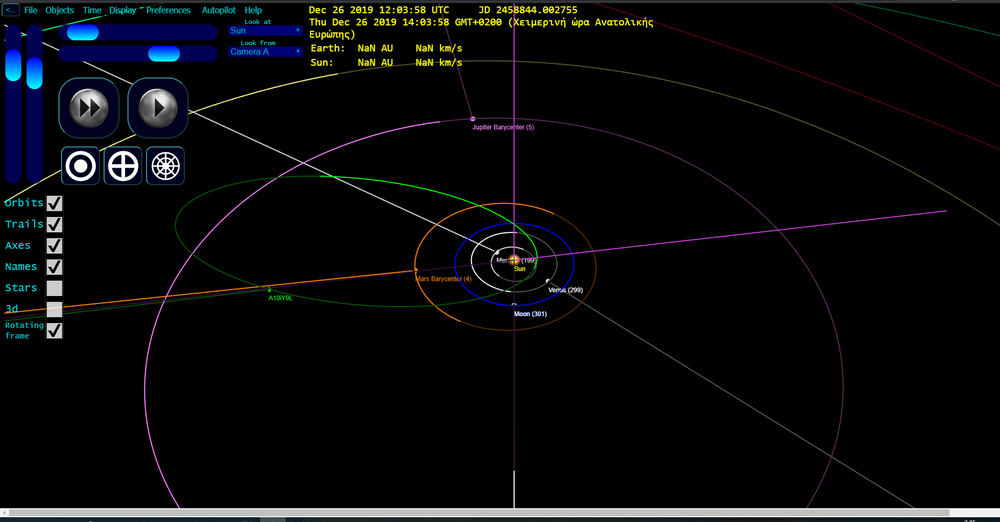1000x522 pixels.
Task: Click the horizontal scrollbar at window bottom
Action: (480, 514)
